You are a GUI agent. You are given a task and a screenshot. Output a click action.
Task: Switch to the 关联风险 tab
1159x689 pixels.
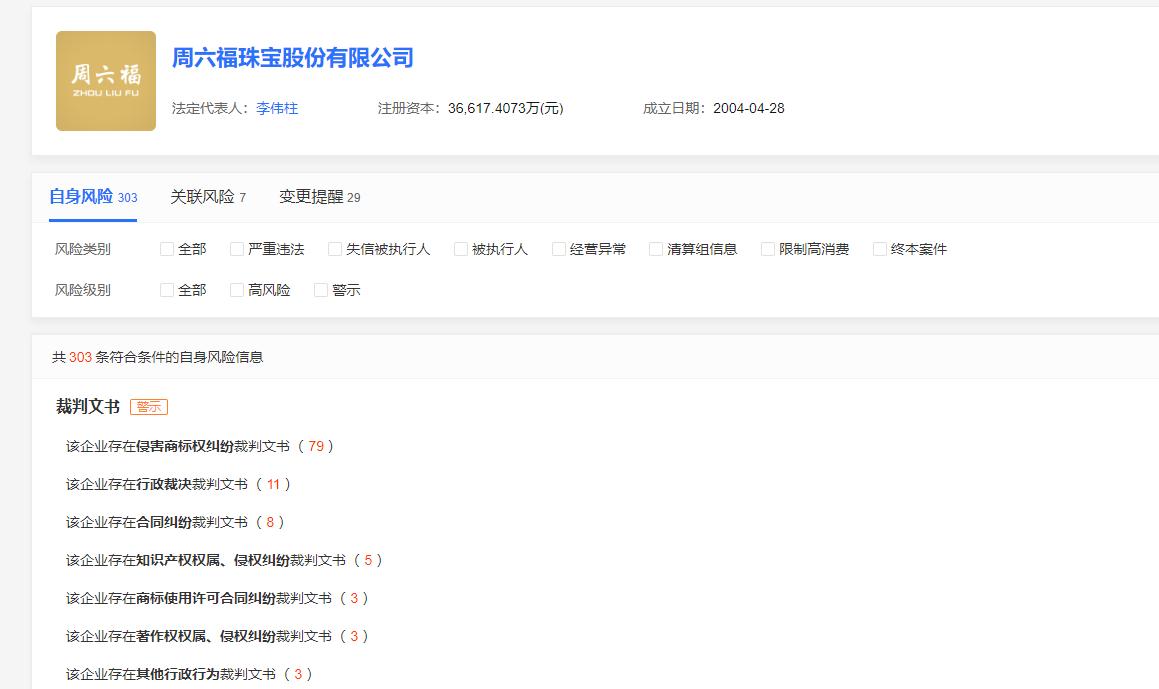tap(204, 197)
